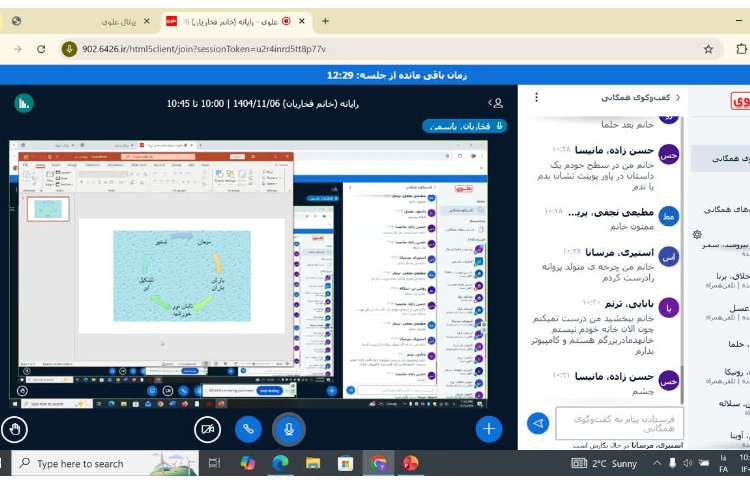Click the بابایی، ترنم avatar
Screen dimensions: 750x480
tap(669, 308)
